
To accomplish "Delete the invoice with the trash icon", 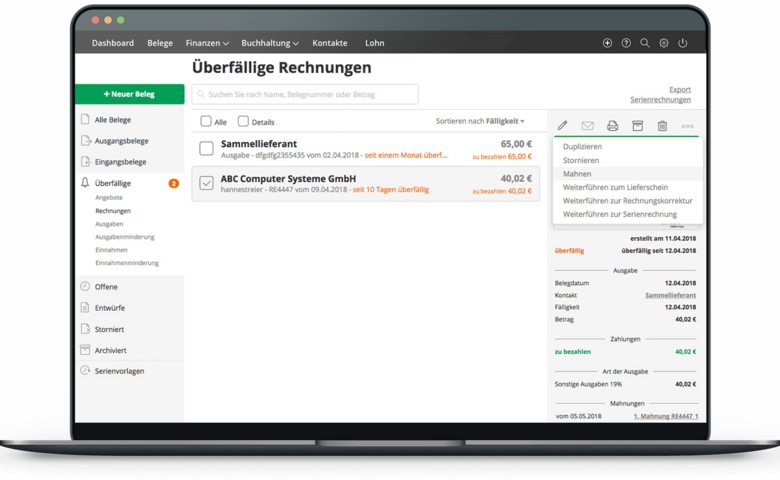I will tap(662, 126).
